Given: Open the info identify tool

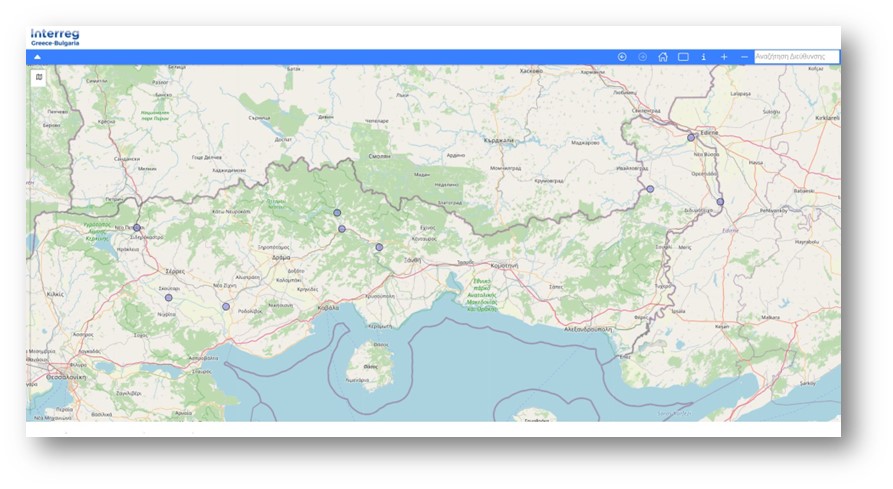Looking at the screenshot, I should (704, 57).
